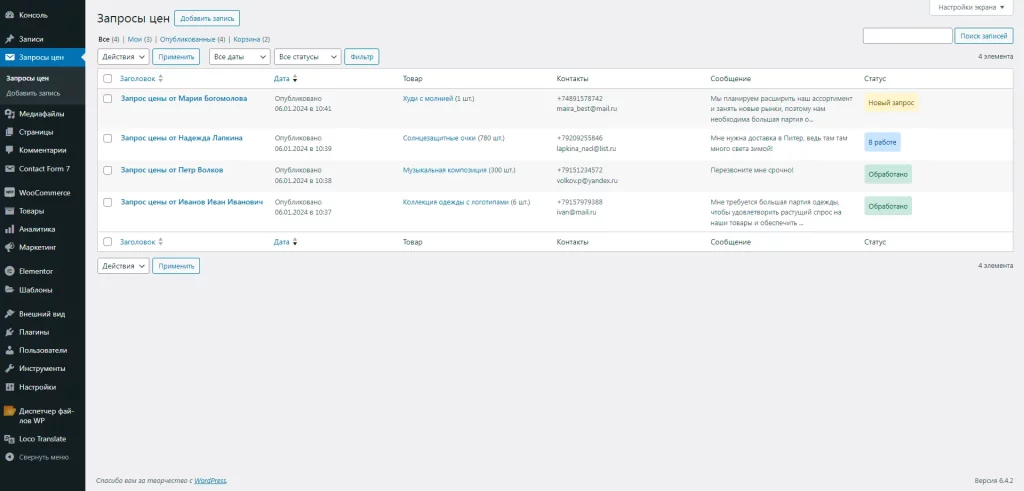Viewport: 1024px width, 491px height.
Task: Check the Надежда Лапкина request row
Action: point(108,138)
